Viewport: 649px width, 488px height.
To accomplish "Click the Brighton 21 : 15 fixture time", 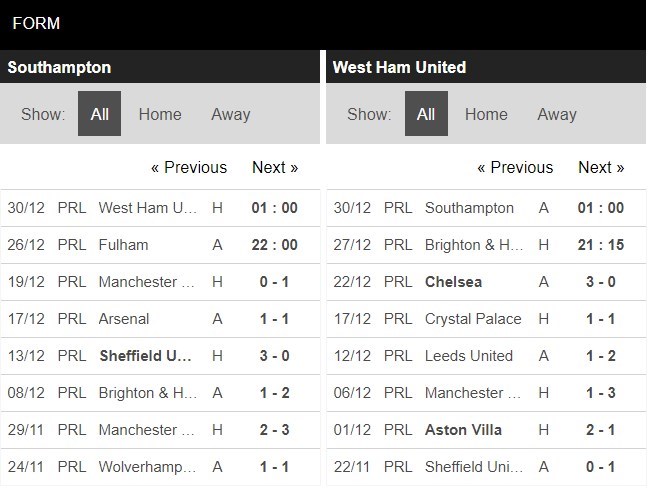I will point(601,245).
